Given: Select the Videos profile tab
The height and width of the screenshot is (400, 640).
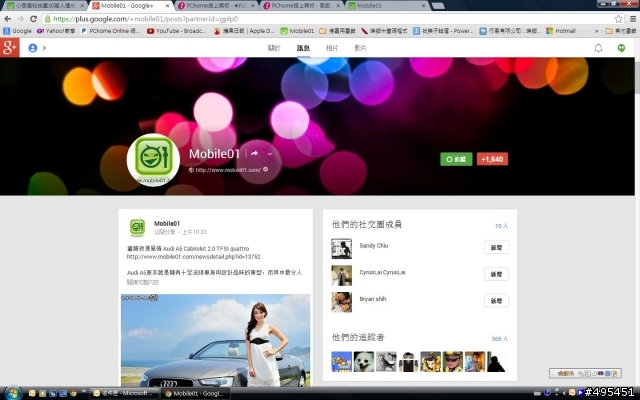Looking at the screenshot, I should [360, 48].
